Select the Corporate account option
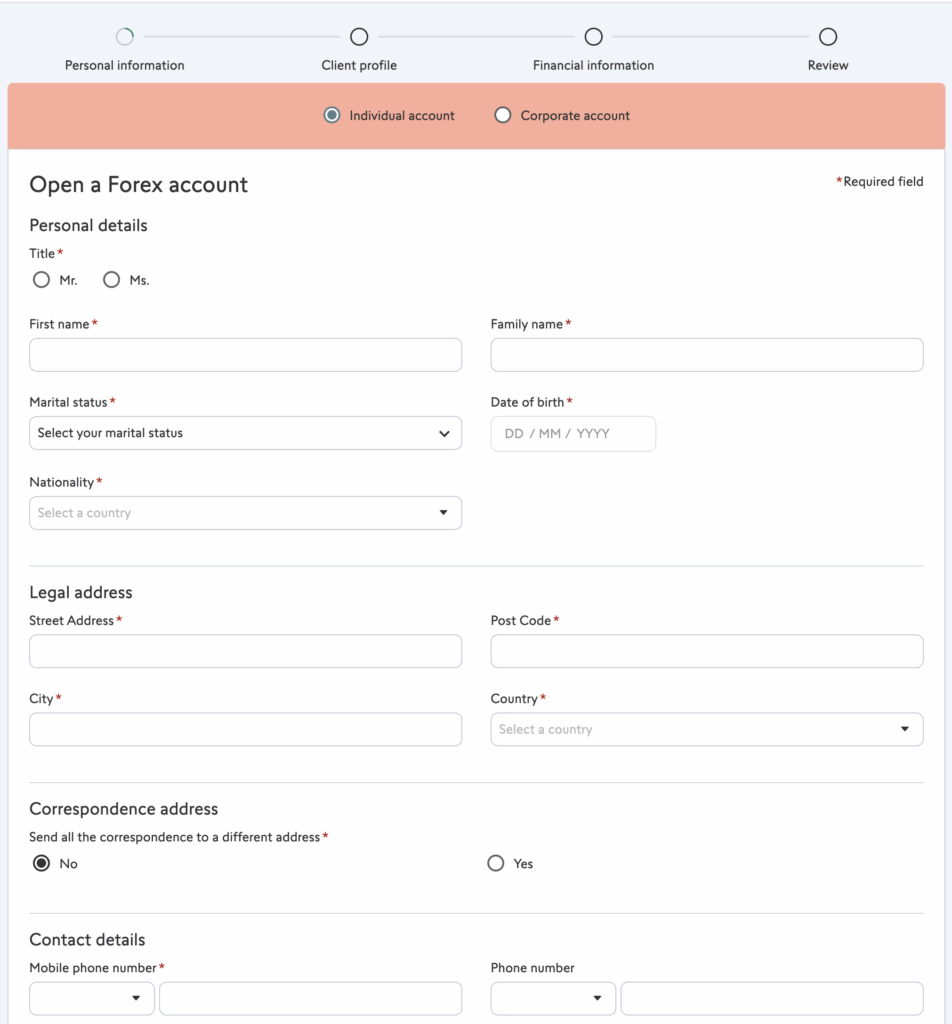 [503, 115]
